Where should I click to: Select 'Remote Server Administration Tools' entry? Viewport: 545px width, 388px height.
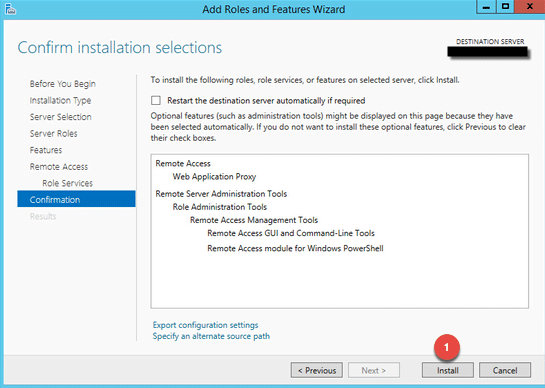221,194
